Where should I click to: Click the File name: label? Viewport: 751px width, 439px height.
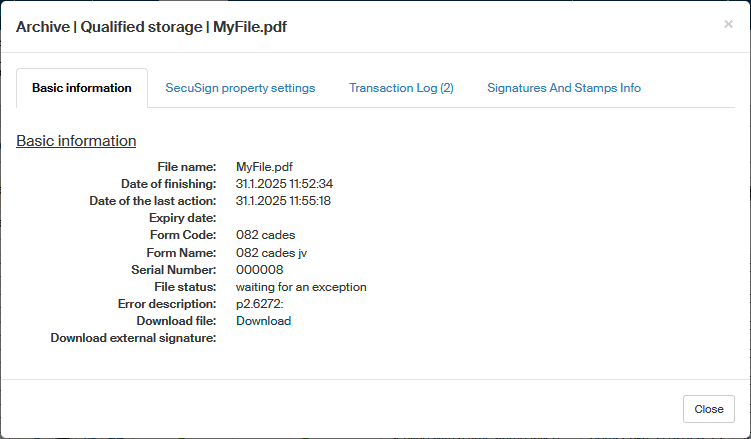click(186, 167)
